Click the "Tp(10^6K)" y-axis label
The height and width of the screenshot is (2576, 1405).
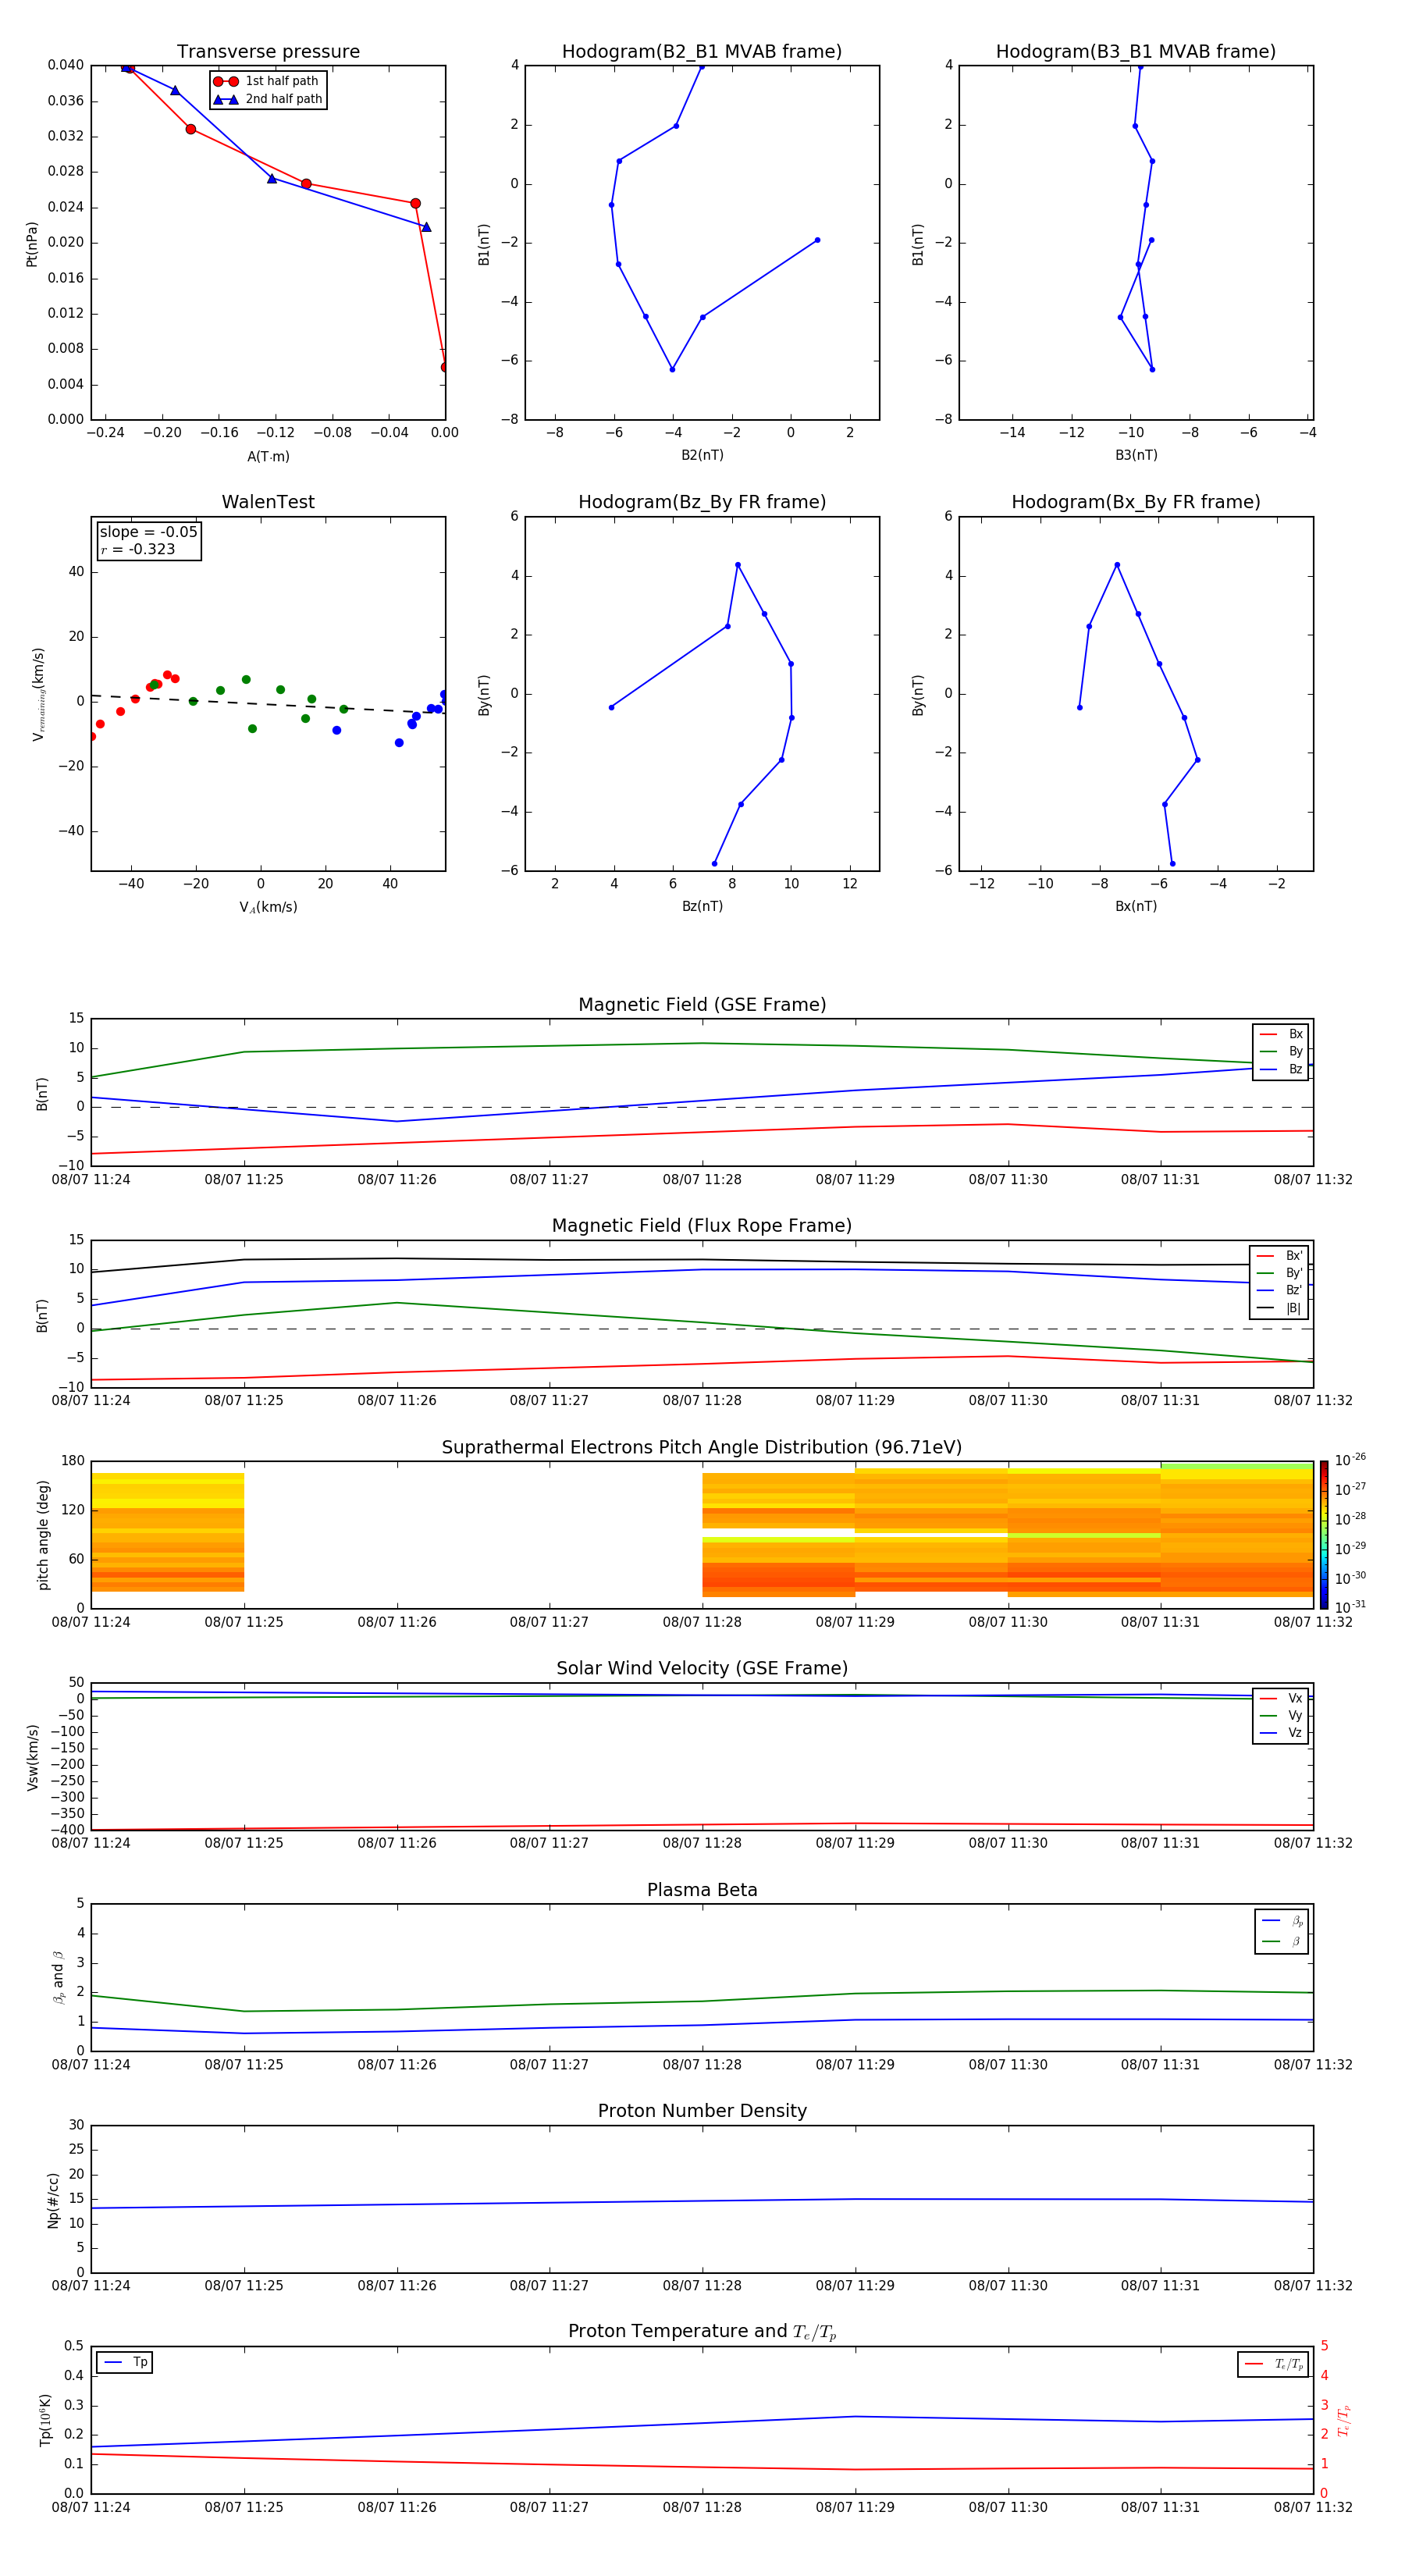point(44,2421)
